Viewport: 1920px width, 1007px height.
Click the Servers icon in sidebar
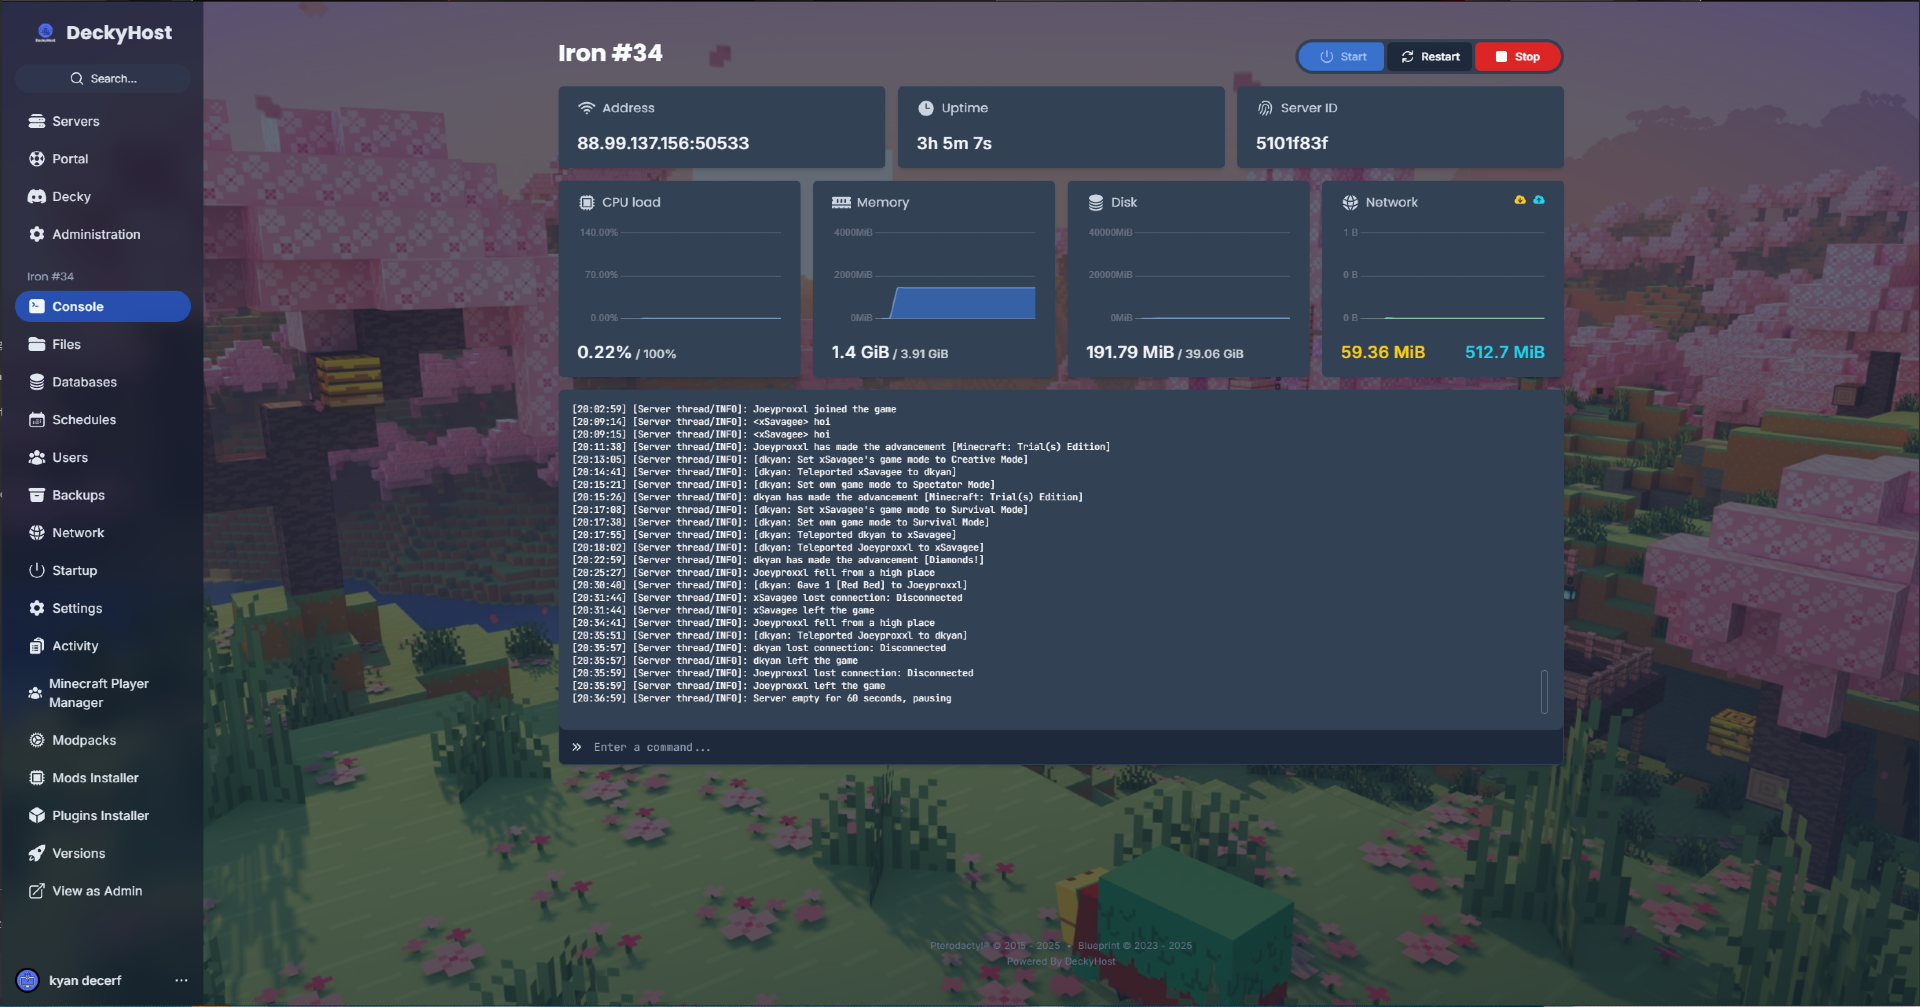click(x=37, y=121)
